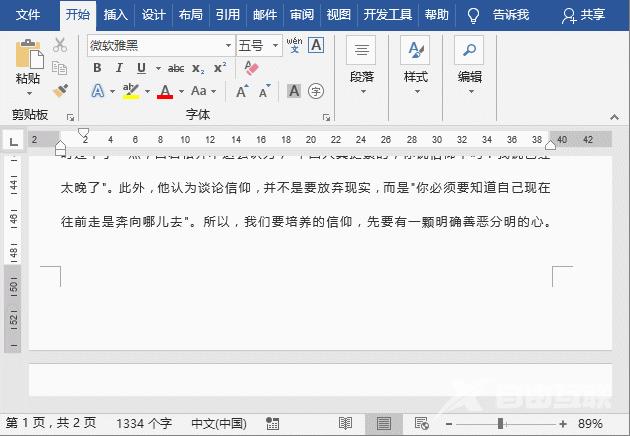
Task: Click the Clear Formatting eraser icon
Action: [x=251, y=68]
